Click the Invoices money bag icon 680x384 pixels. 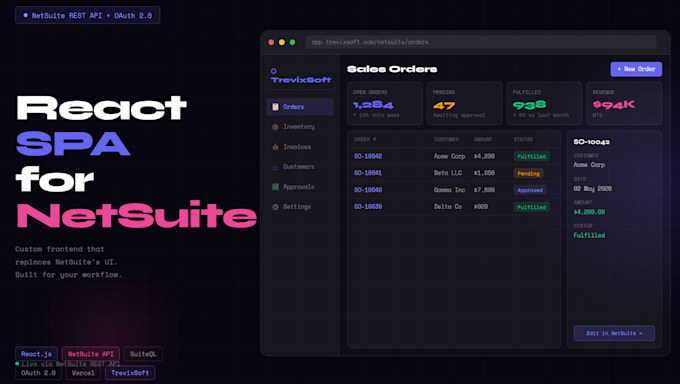coord(275,147)
